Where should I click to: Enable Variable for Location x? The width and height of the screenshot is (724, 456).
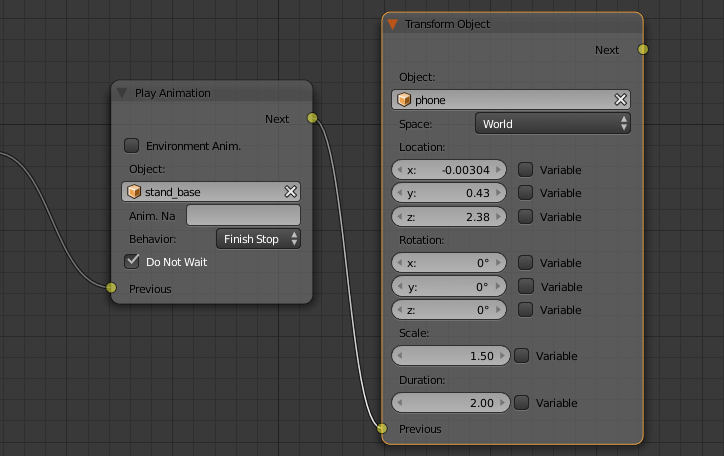(525, 169)
